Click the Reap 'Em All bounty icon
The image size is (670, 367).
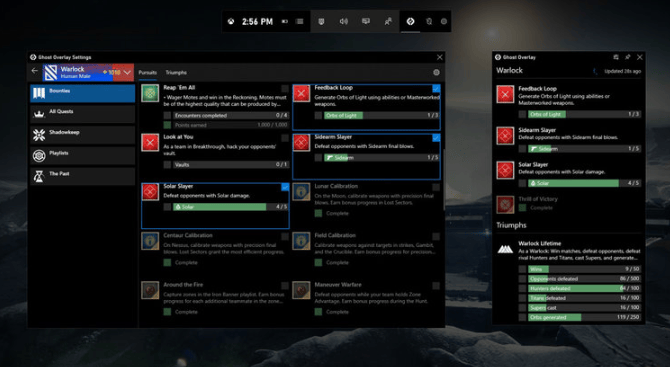tap(150, 93)
